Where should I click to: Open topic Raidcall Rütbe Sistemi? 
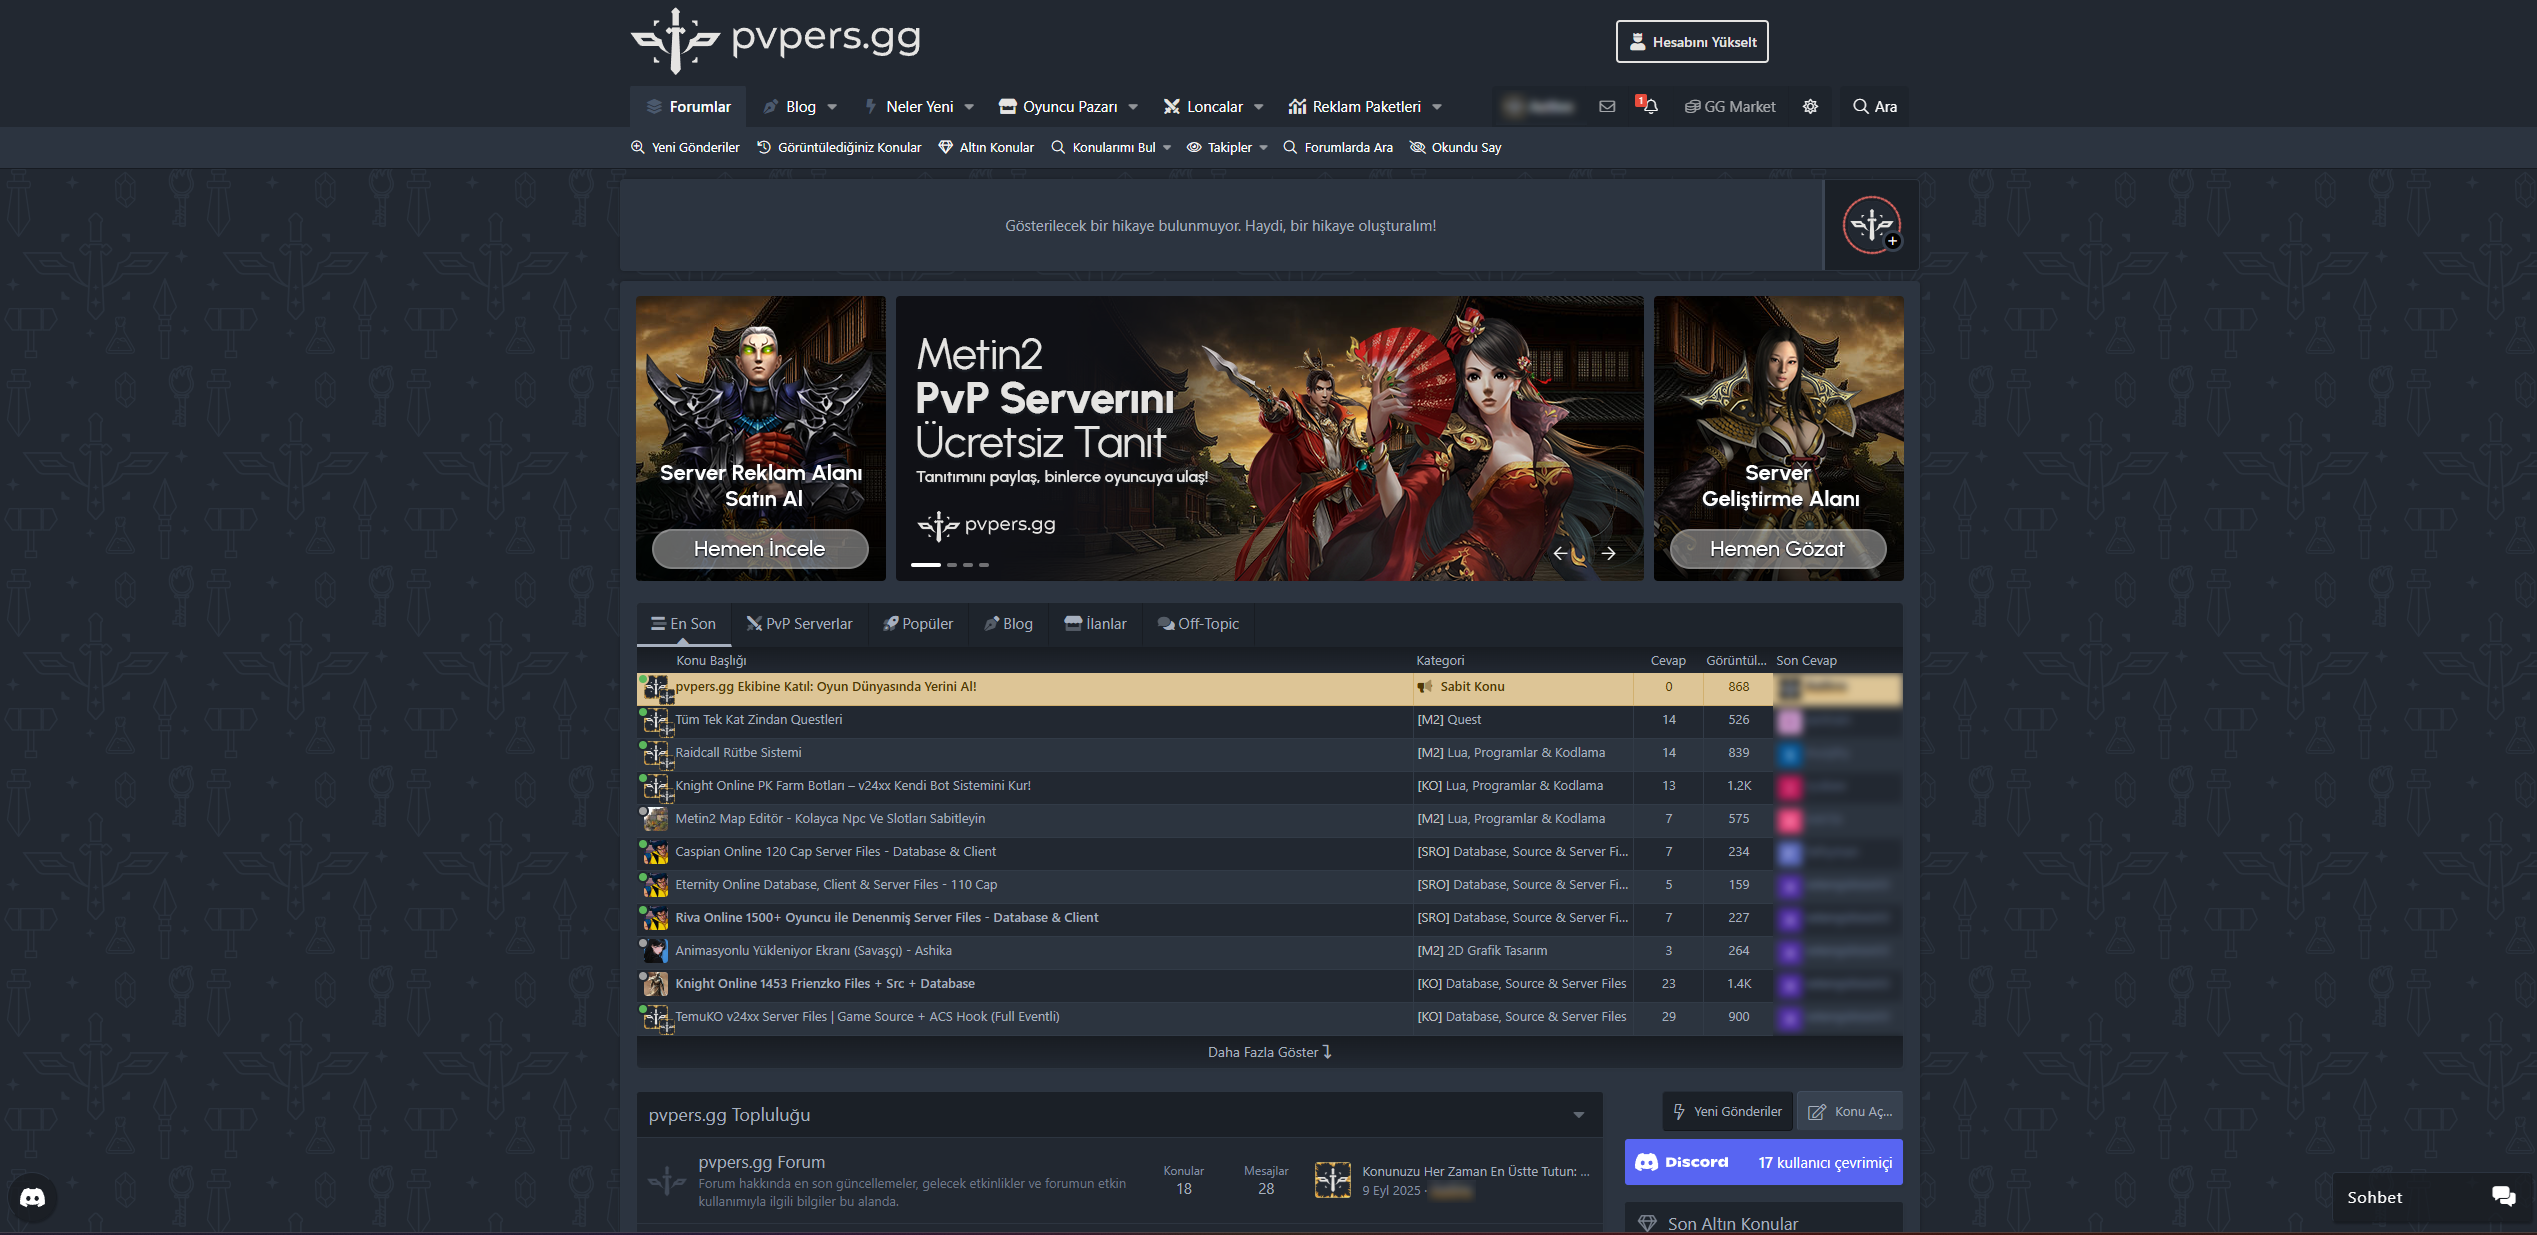(x=738, y=753)
